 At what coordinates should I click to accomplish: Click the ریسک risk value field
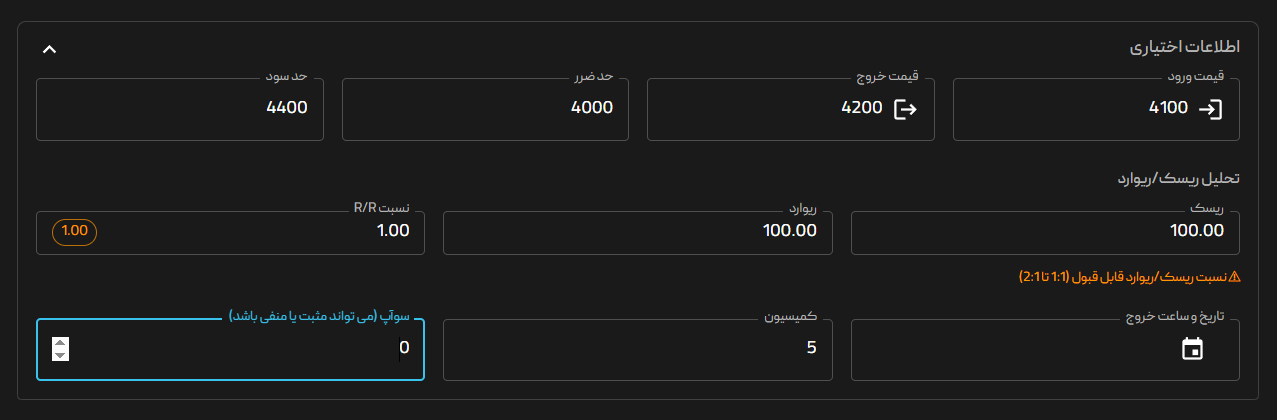click(x=1045, y=231)
